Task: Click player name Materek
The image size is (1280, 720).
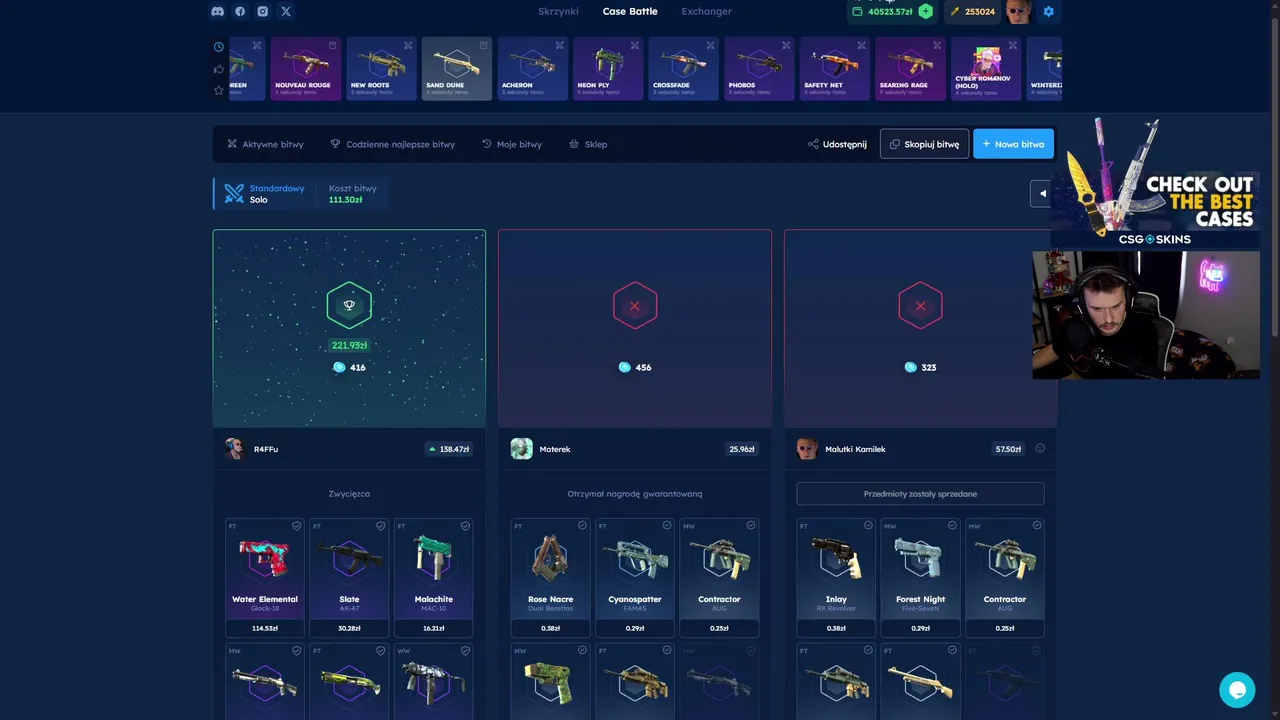Action: click(x=555, y=449)
